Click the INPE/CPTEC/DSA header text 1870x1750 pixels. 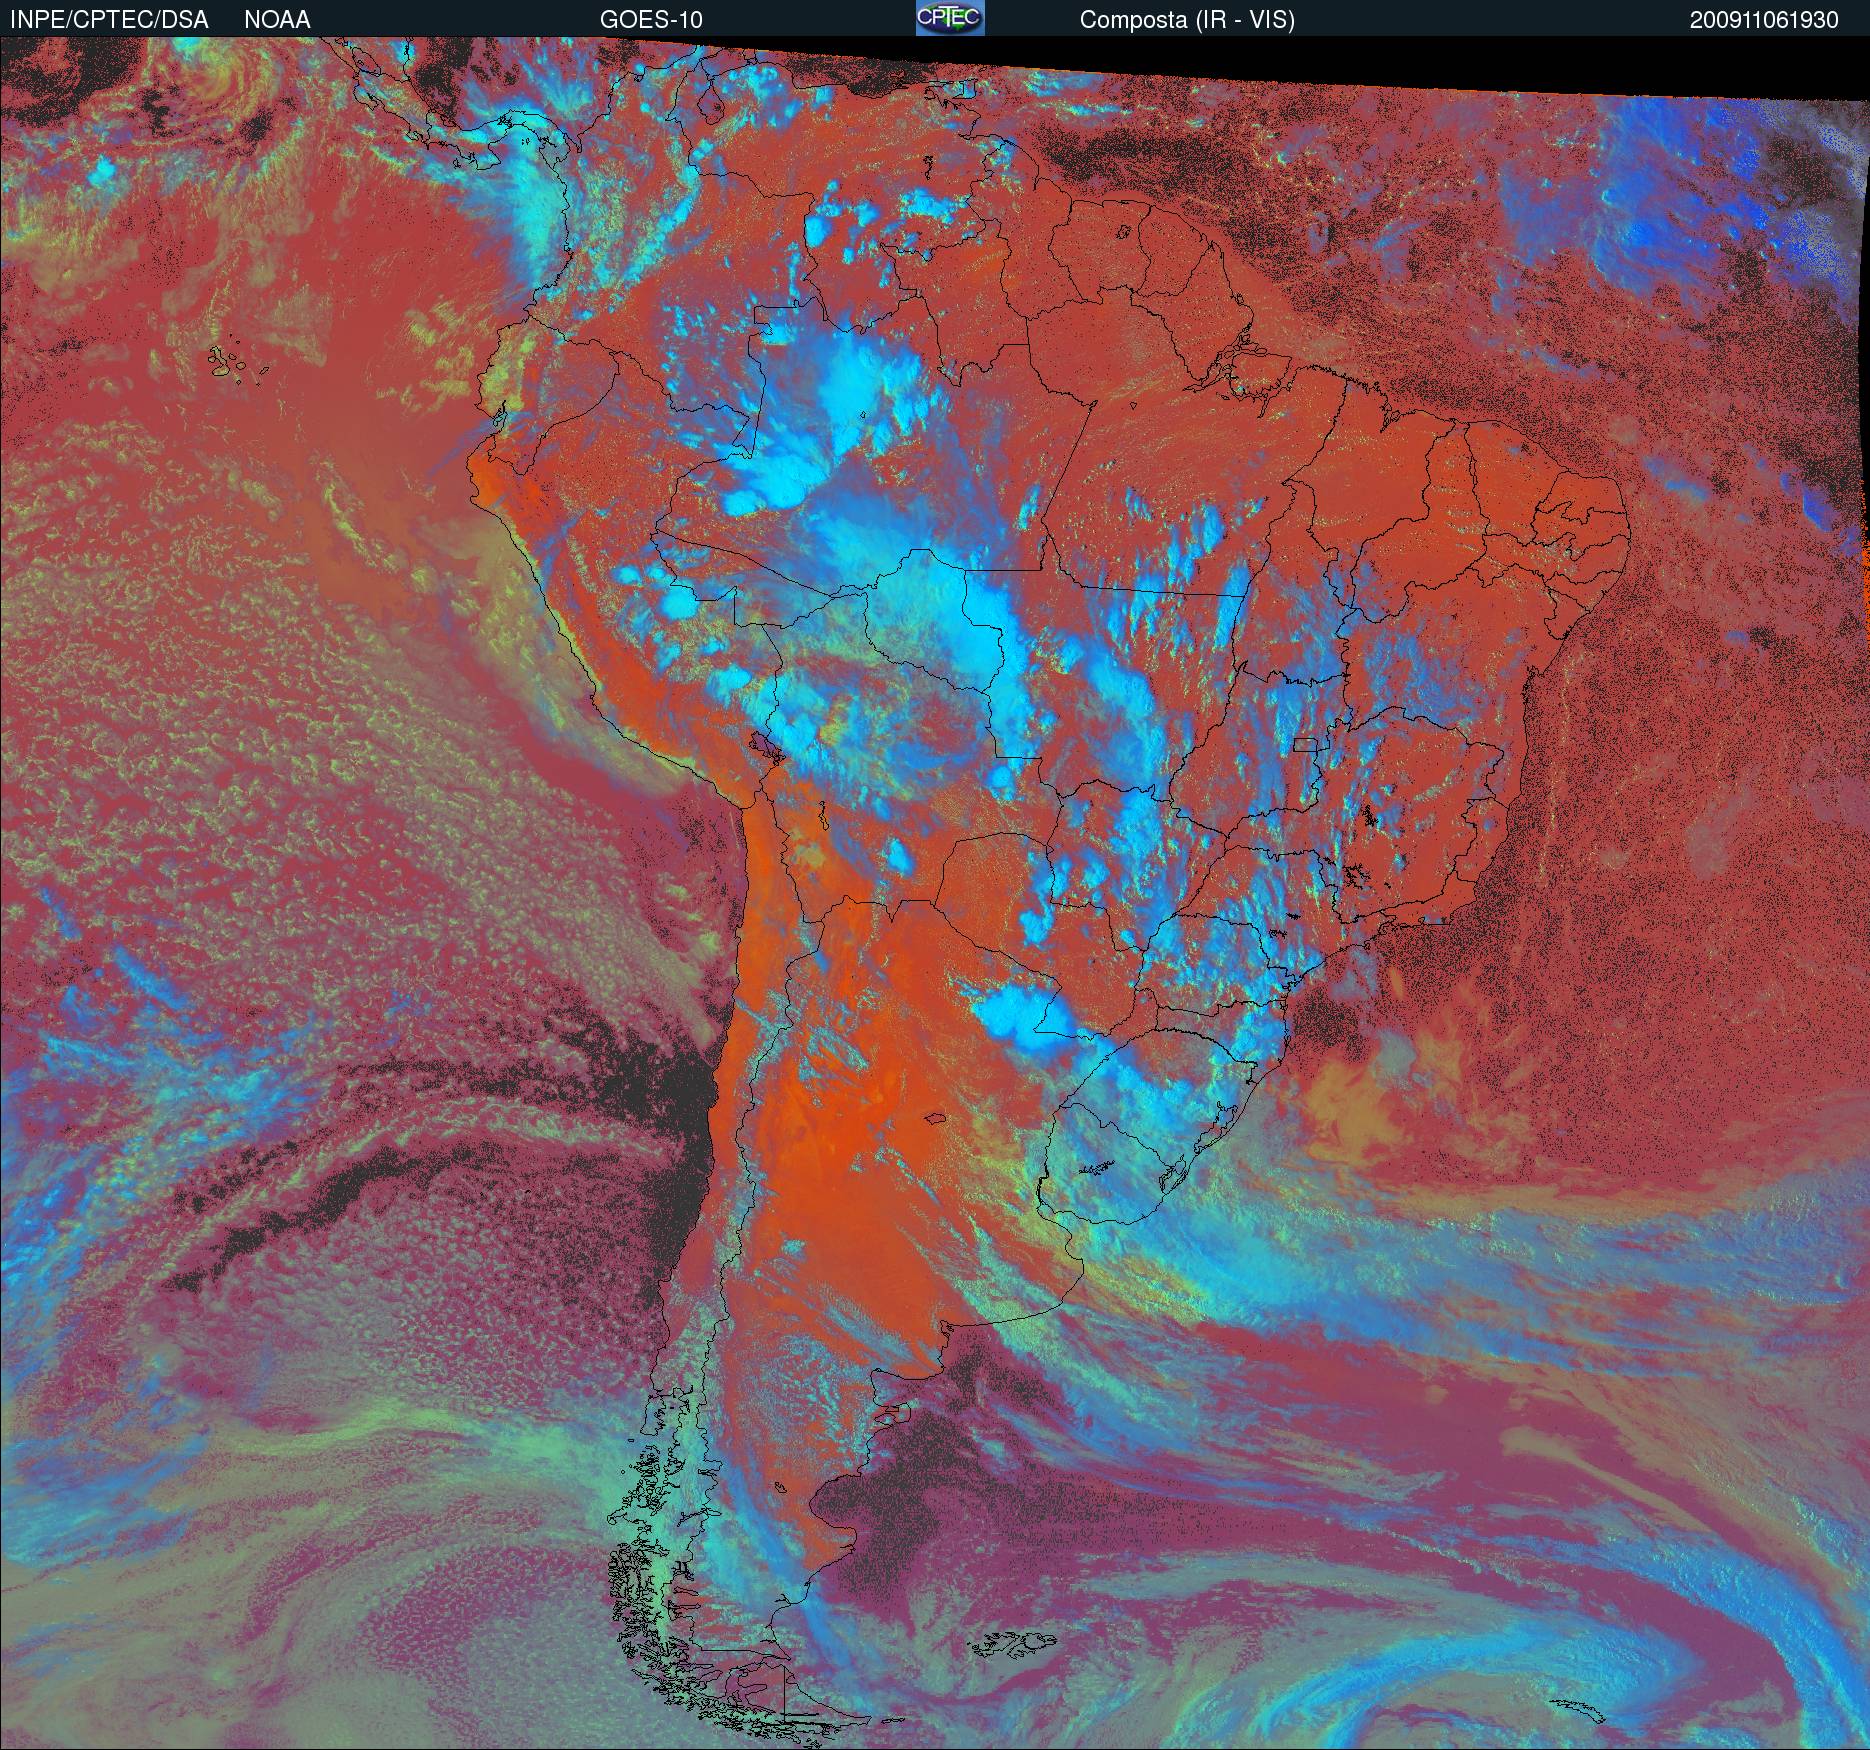109,20
